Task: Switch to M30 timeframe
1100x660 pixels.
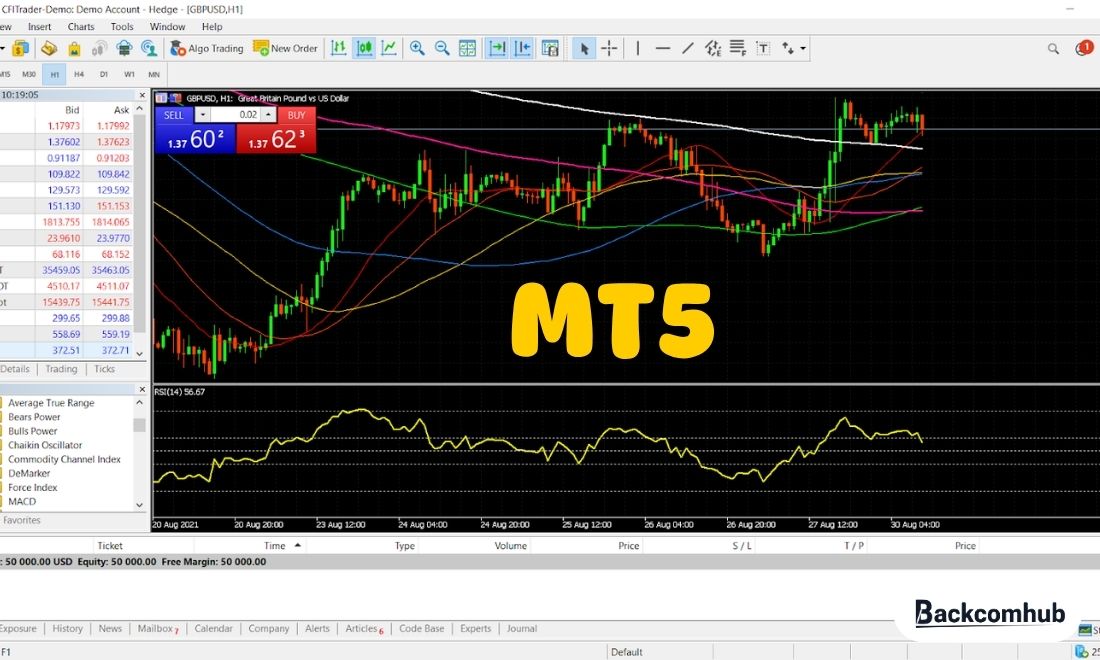Action: click(29, 74)
